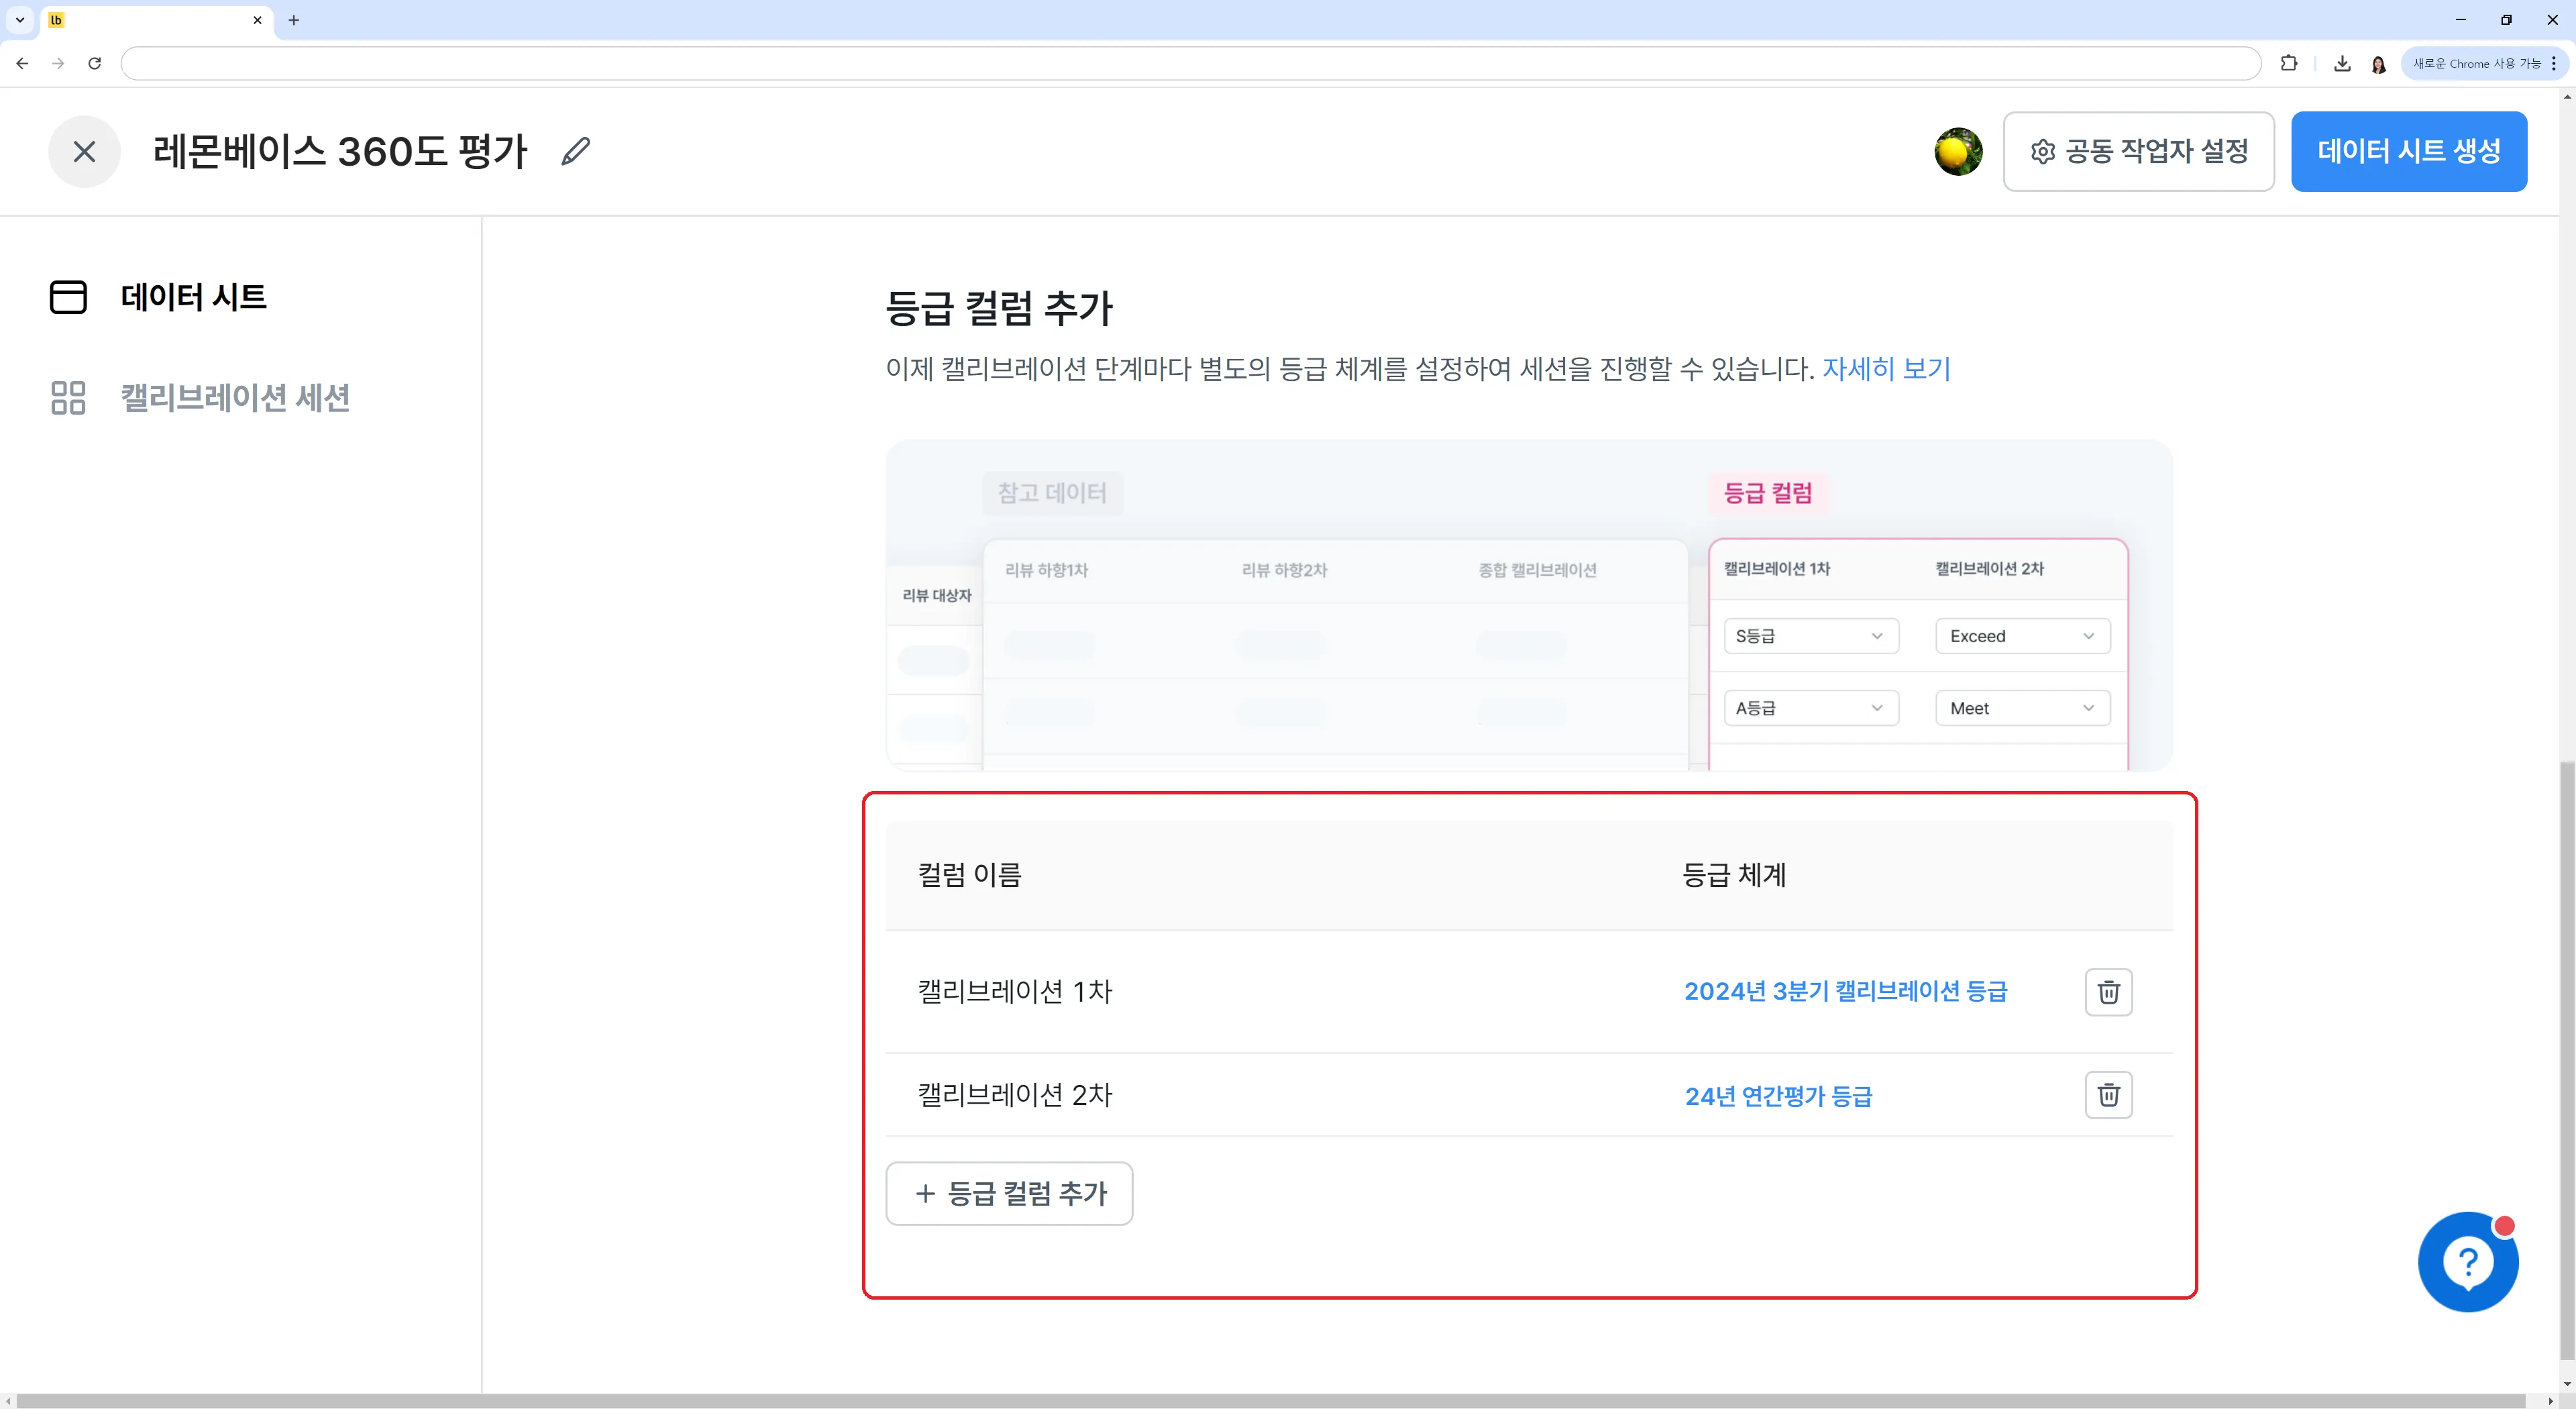
Task: Open the tab search dropdown arrow
Action: click(x=20, y=20)
